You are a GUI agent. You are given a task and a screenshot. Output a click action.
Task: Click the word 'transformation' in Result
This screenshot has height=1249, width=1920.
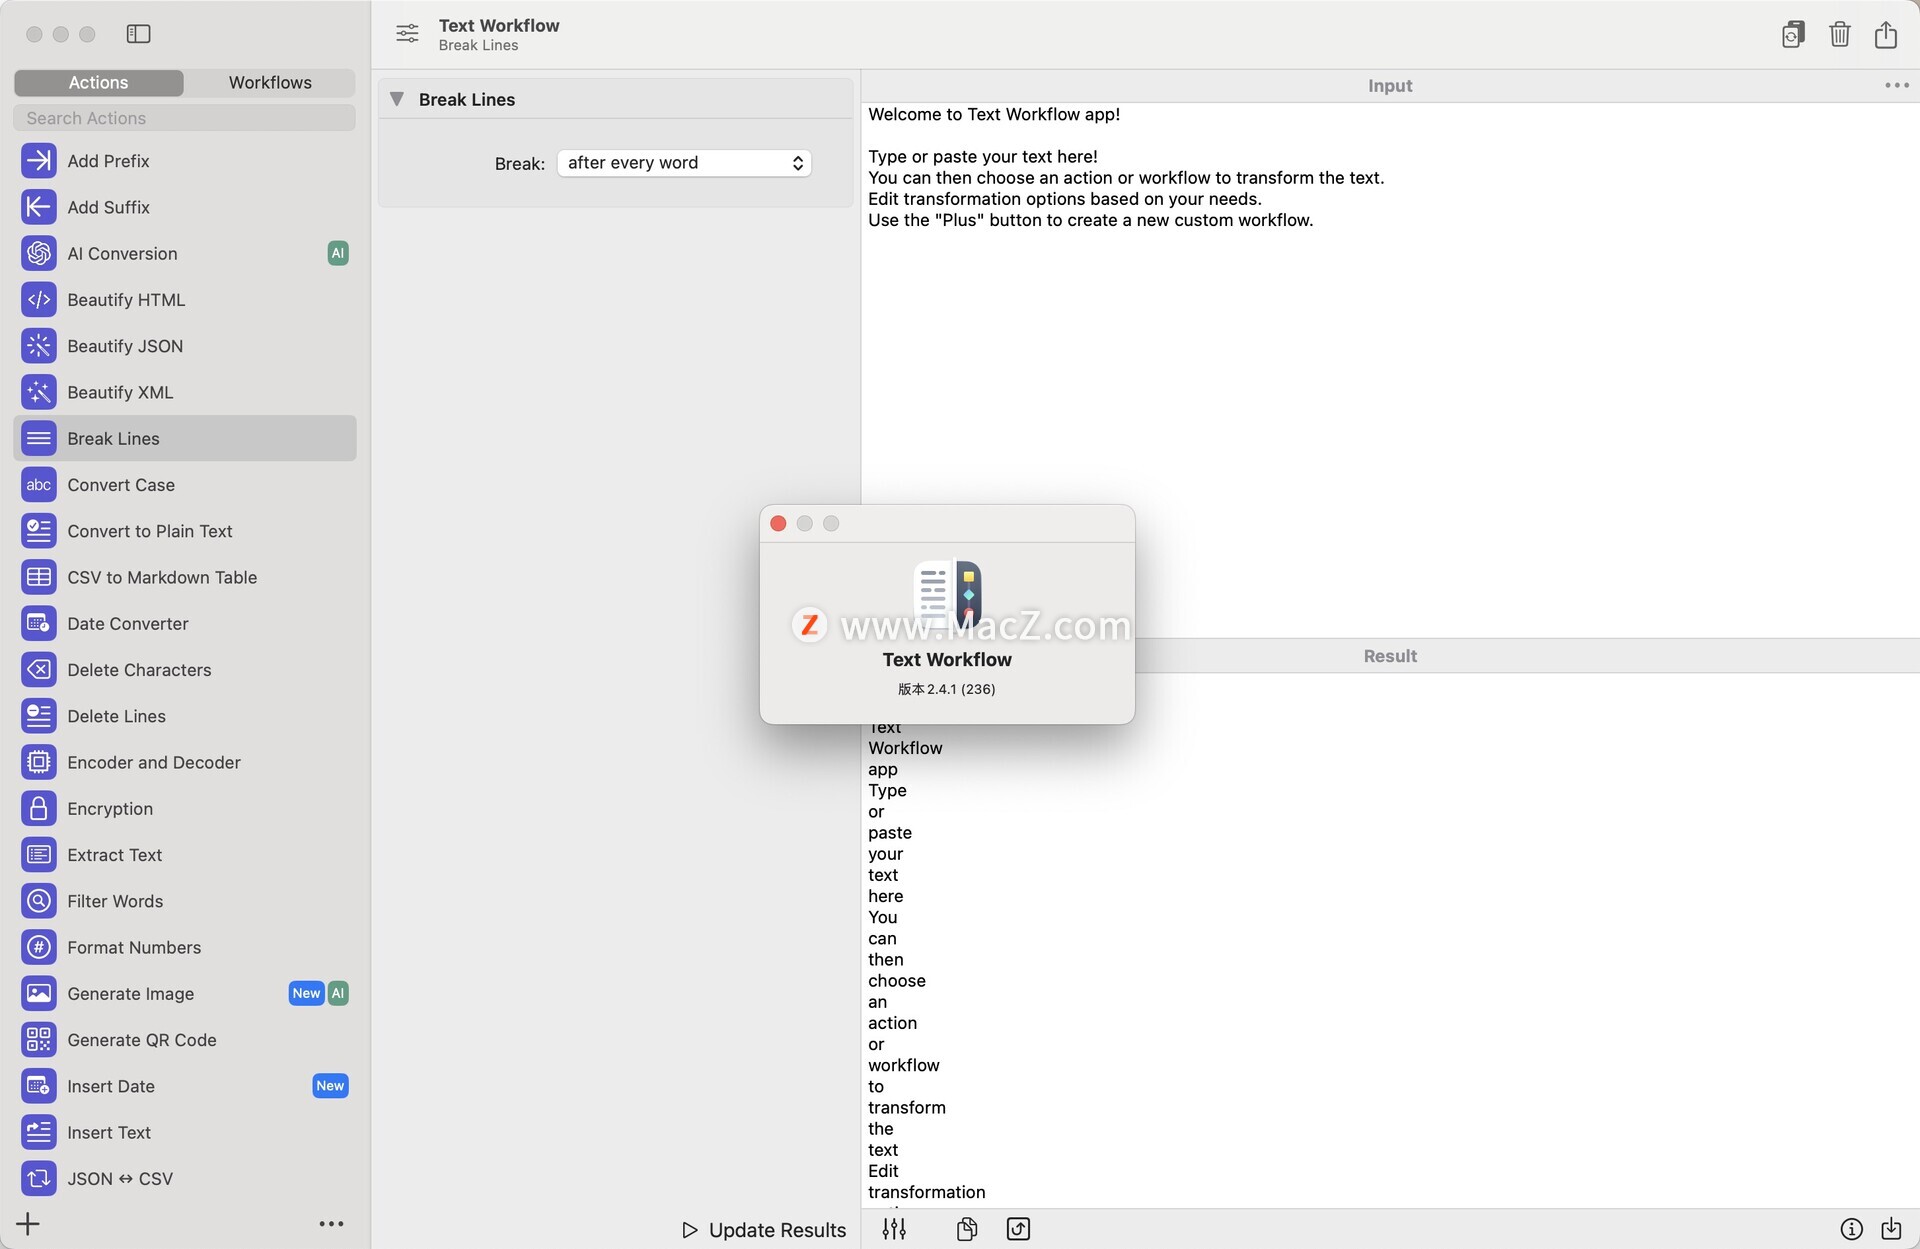pos(926,1192)
